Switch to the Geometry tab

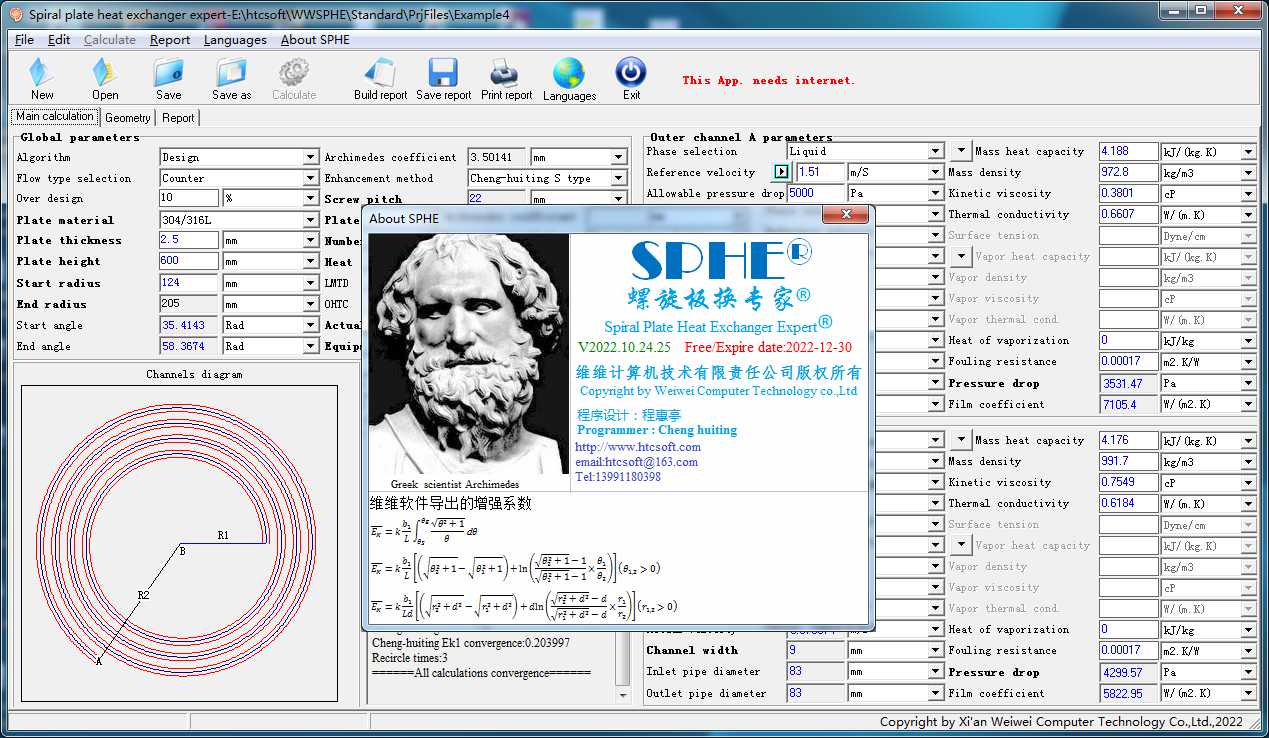pos(128,118)
